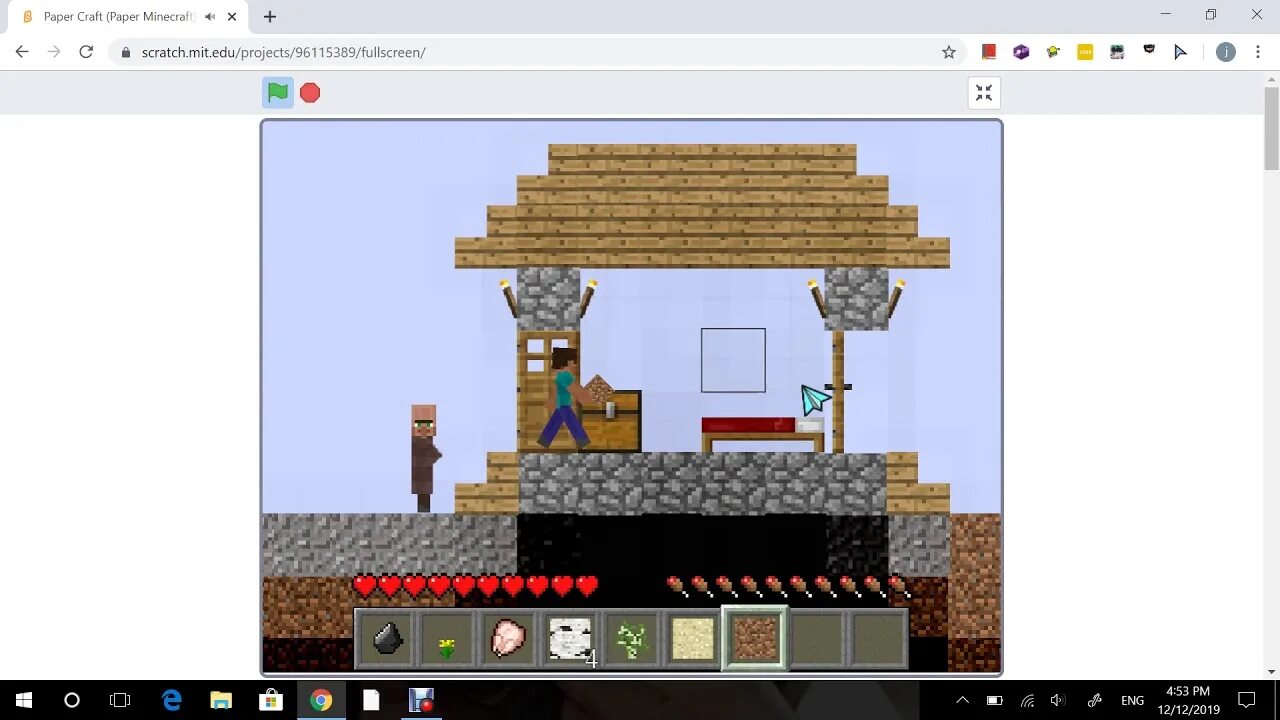Show hidden system tray icons

point(962,700)
